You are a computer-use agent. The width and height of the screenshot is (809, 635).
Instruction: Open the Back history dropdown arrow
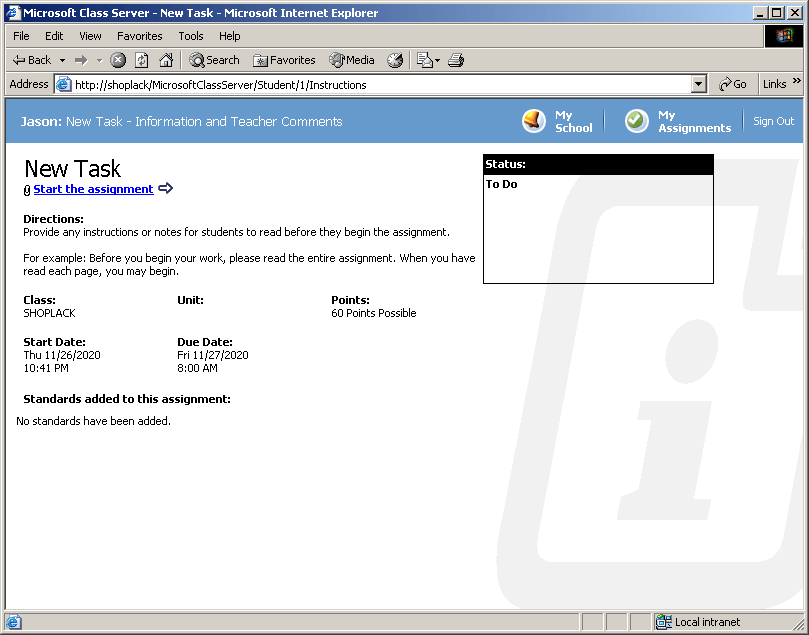click(62, 60)
